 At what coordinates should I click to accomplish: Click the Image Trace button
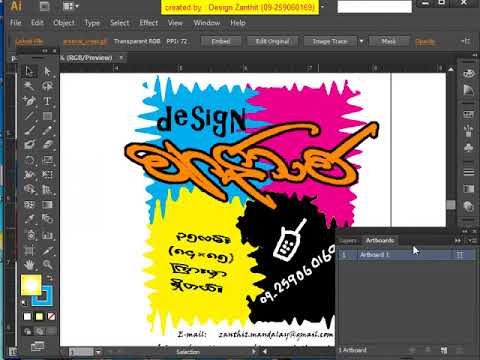pyautogui.click(x=330, y=41)
